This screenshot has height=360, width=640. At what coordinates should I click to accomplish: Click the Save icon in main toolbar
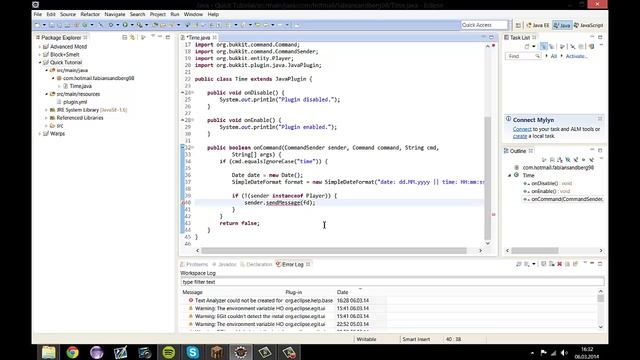click(52, 25)
